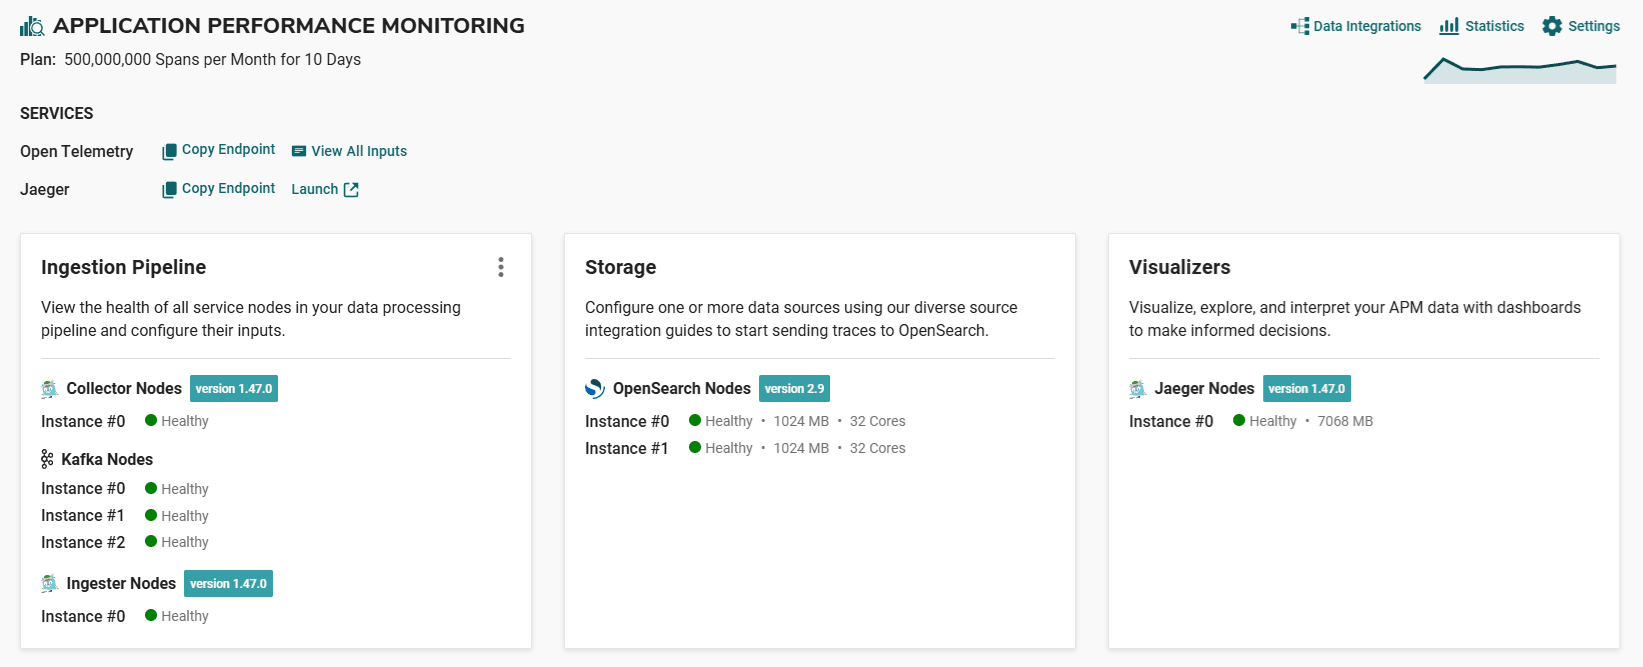Click the Collector Nodes version 1.47.0 badge
Screen dimensions: 1643x667
click(x=234, y=389)
